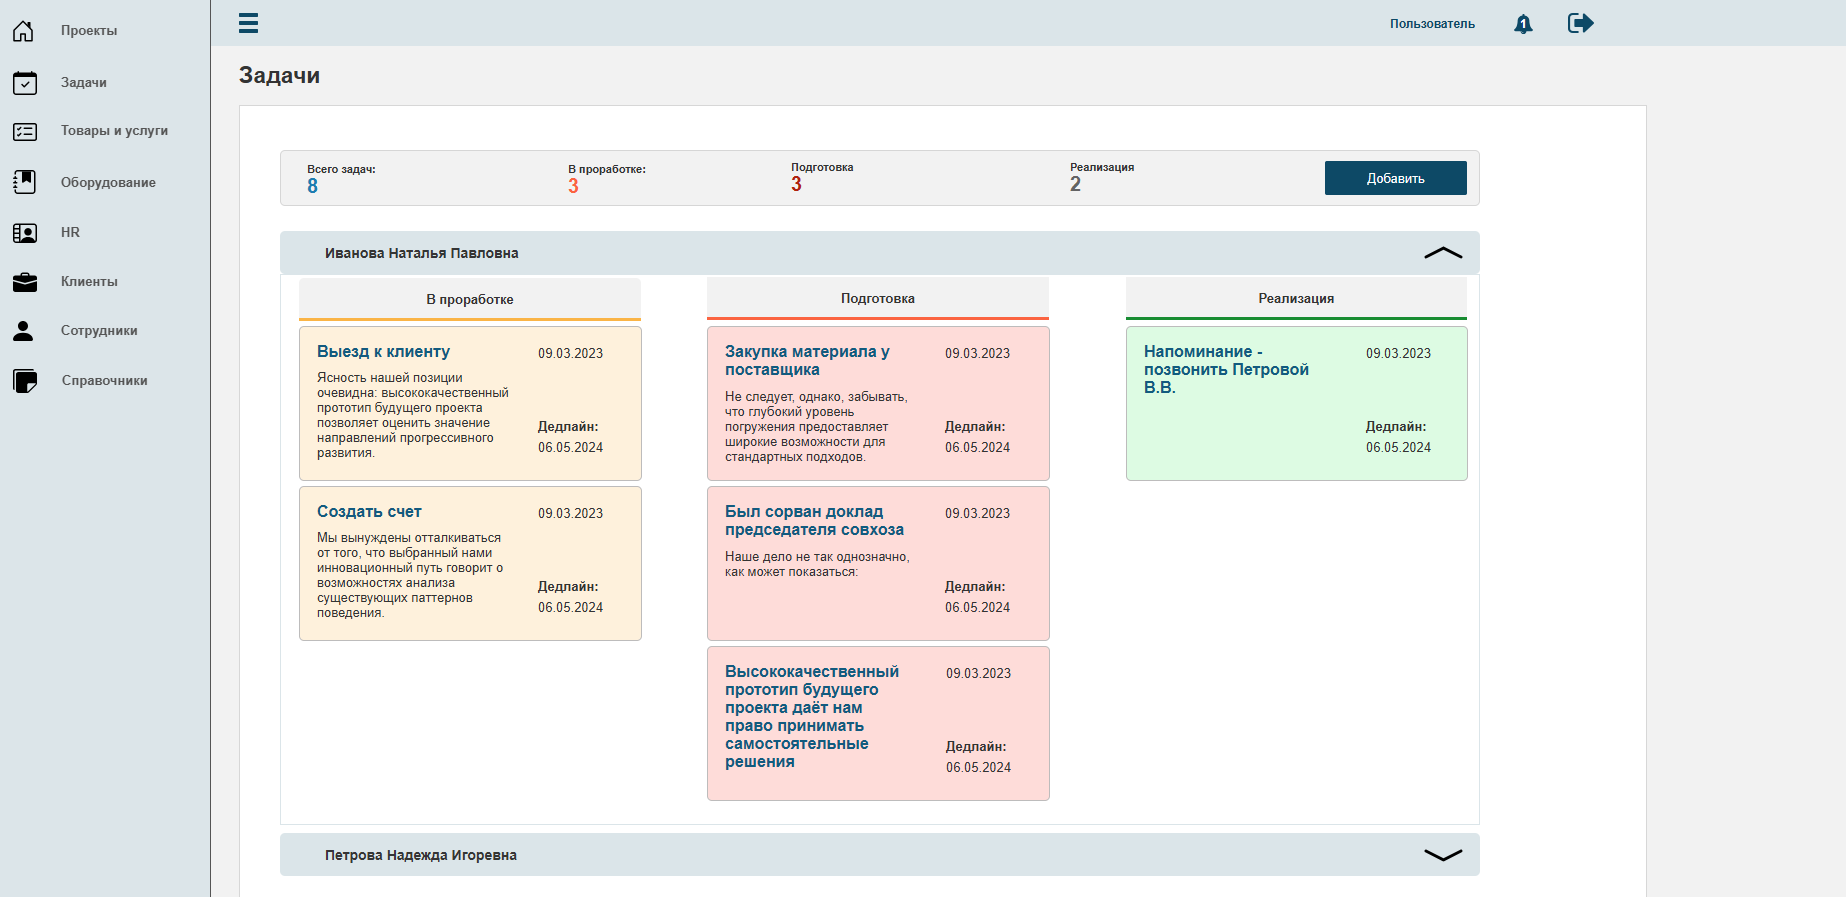Open the Создать счет task card
The image size is (1846, 897).
[470, 563]
